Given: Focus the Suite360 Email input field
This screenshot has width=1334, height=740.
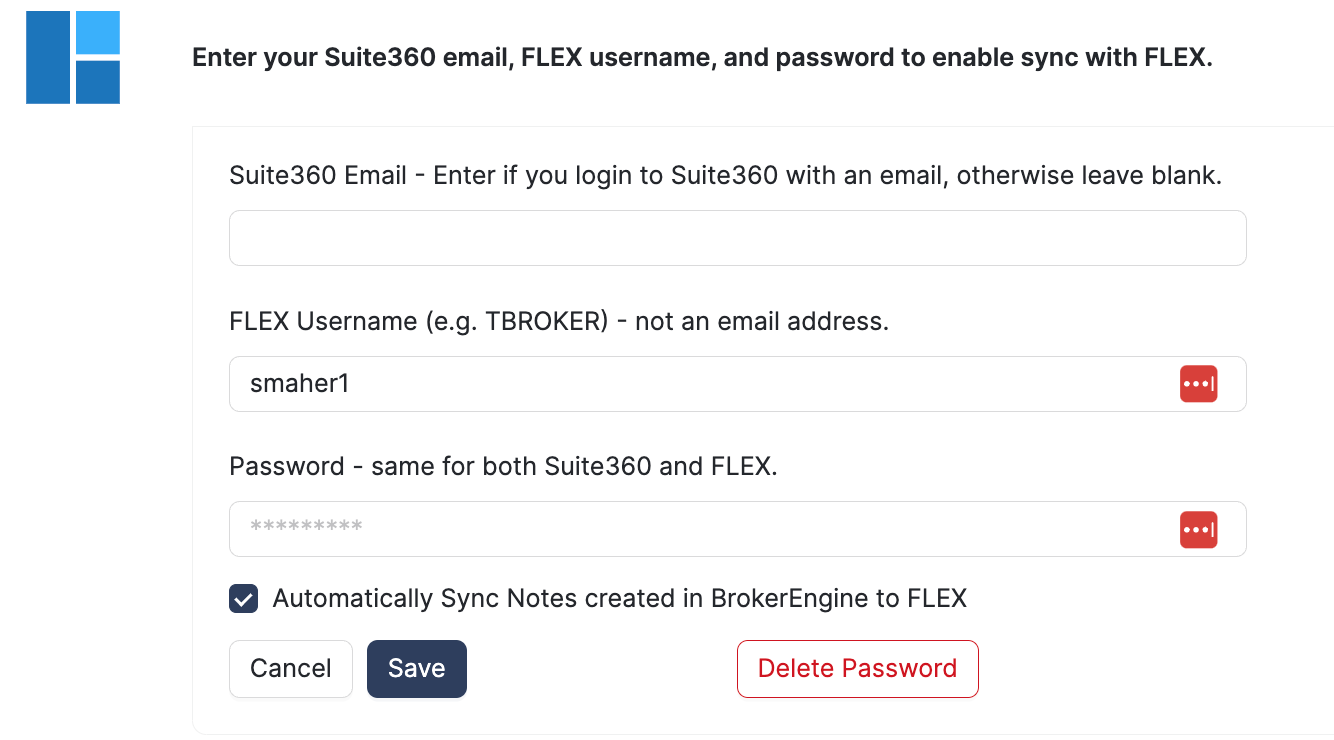Looking at the screenshot, I should tap(737, 238).
